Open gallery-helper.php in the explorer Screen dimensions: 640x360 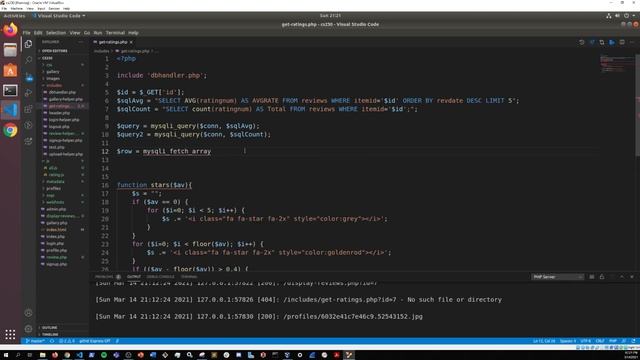click(65, 99)
